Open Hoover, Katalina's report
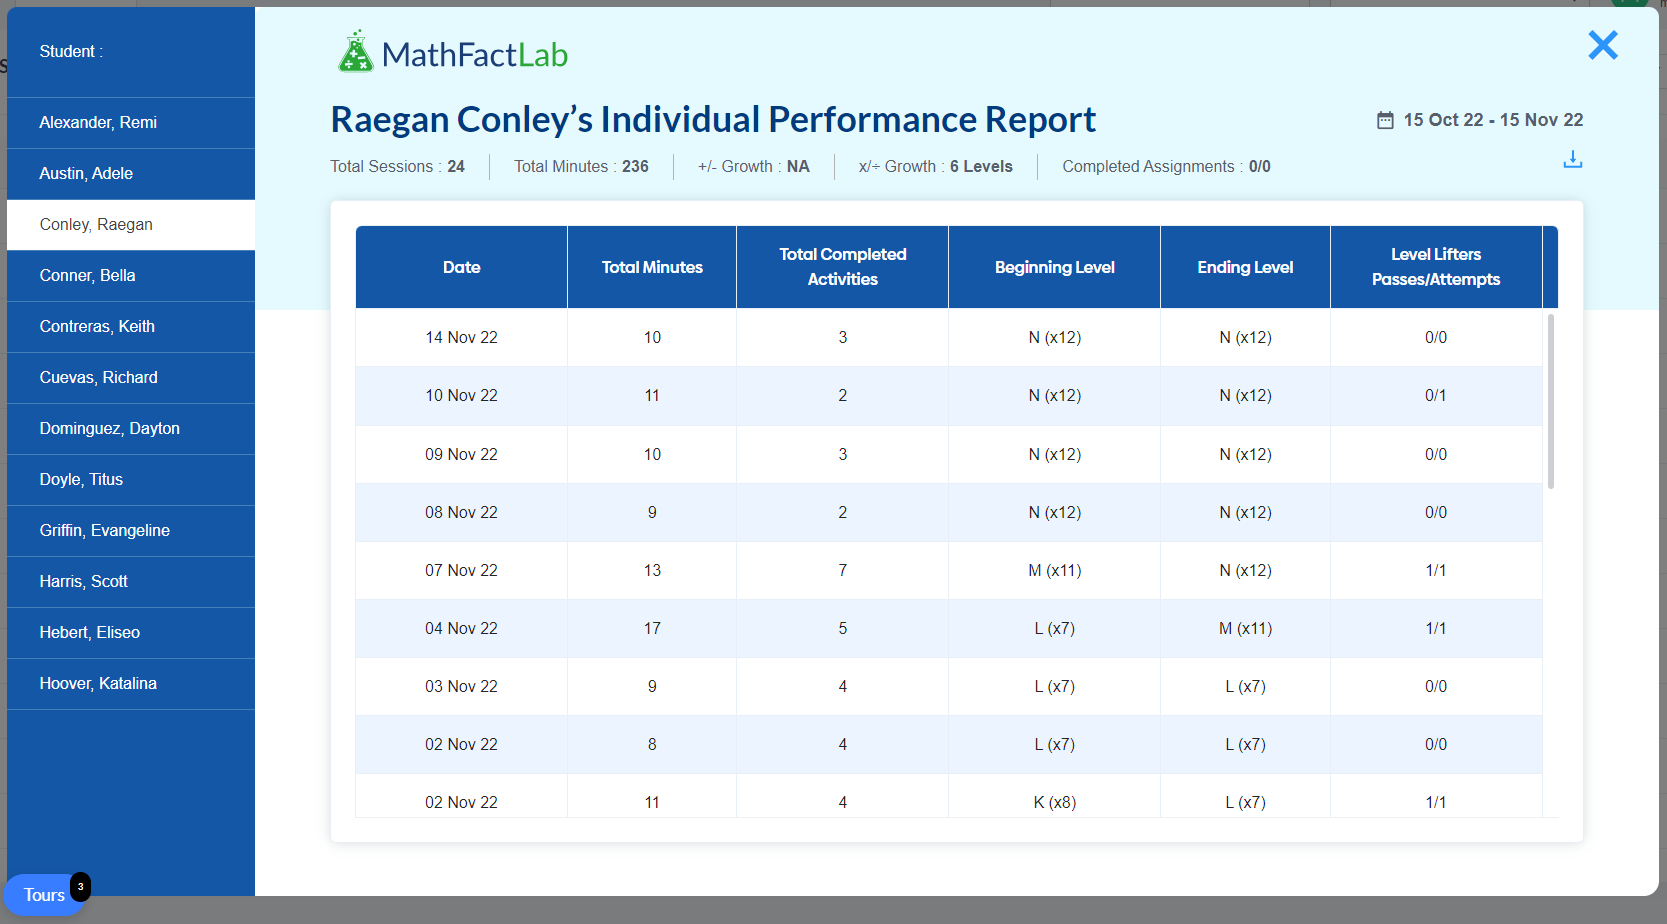 coord(131,684)
